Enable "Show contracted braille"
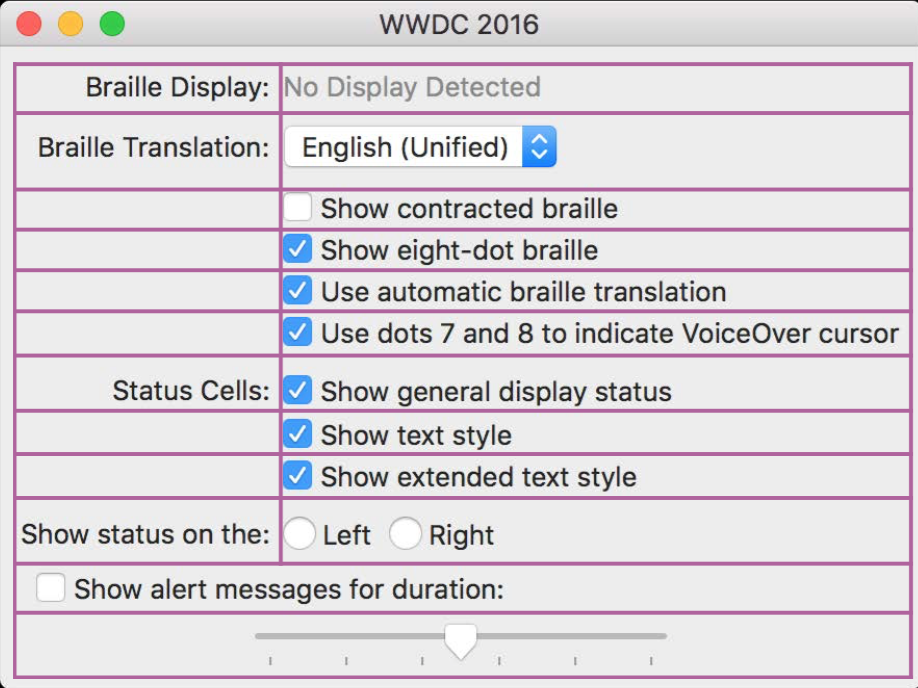This screenshot has width=918, height=688. click(x=297, y=208)
